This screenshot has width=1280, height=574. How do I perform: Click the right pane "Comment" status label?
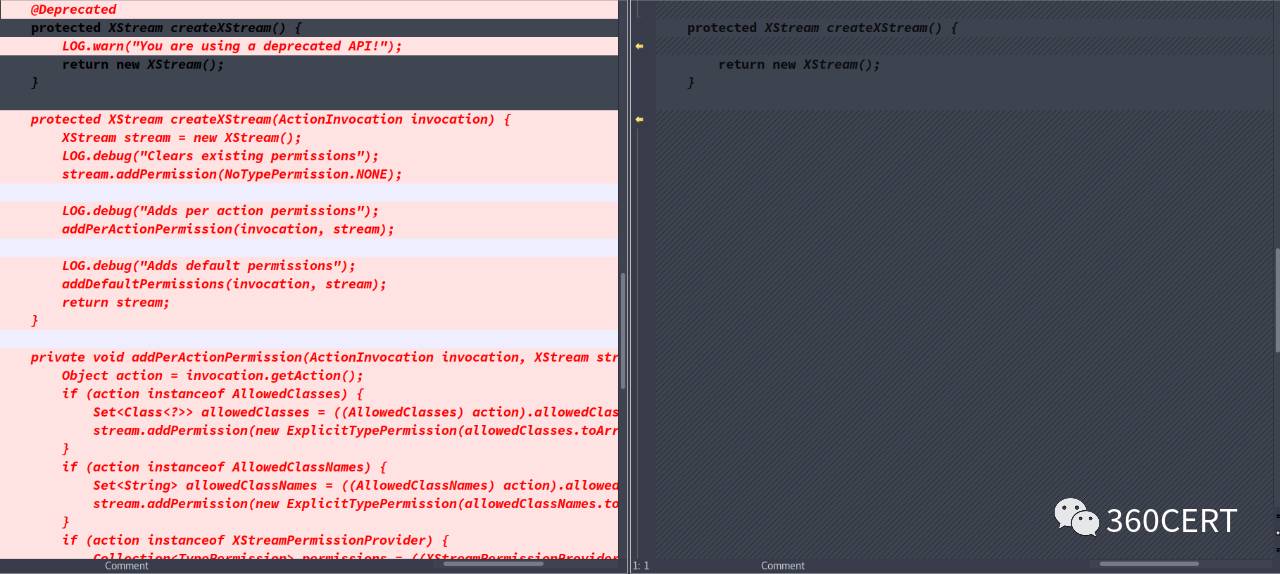tap(783, 566)
